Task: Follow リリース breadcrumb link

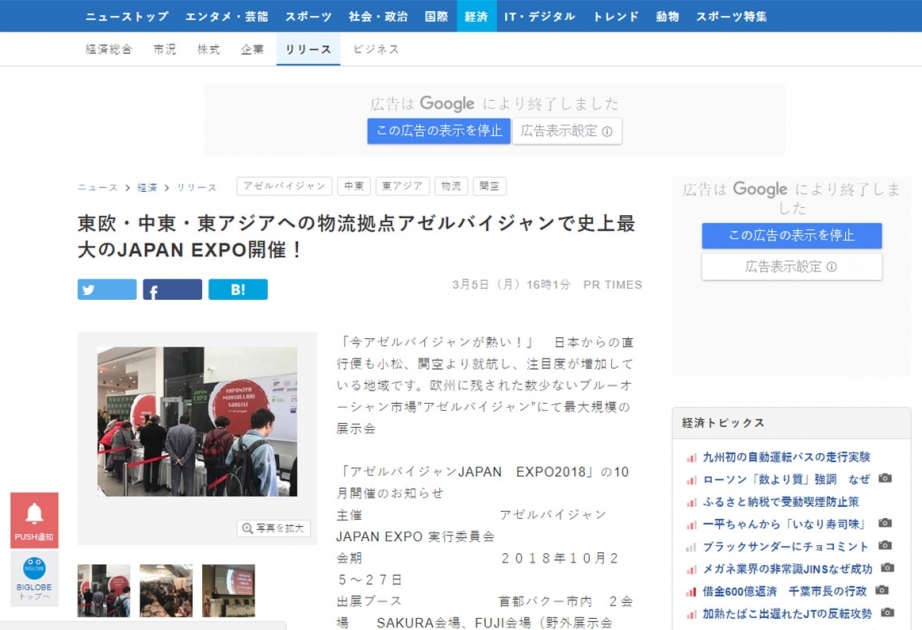Action: (196, 187)
